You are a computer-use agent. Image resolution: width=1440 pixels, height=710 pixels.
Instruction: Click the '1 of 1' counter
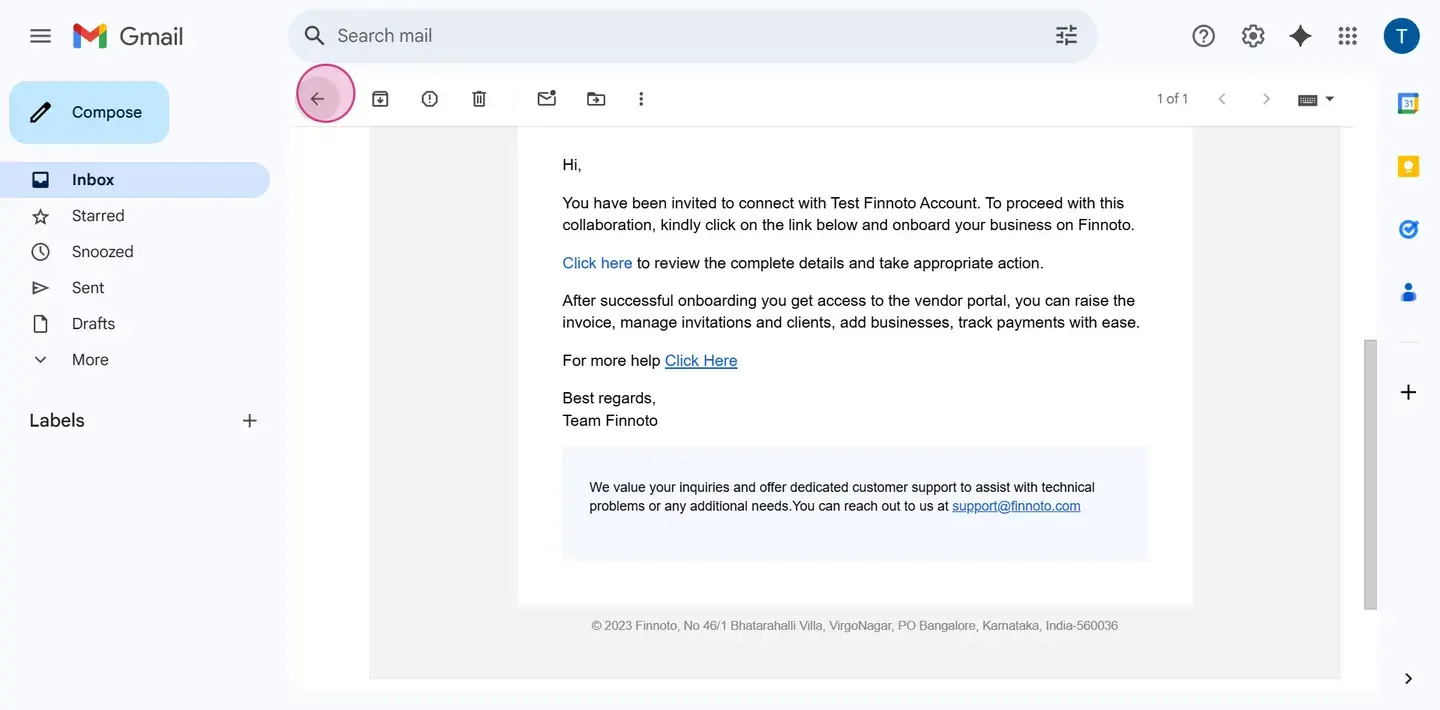pos(1172,99)
